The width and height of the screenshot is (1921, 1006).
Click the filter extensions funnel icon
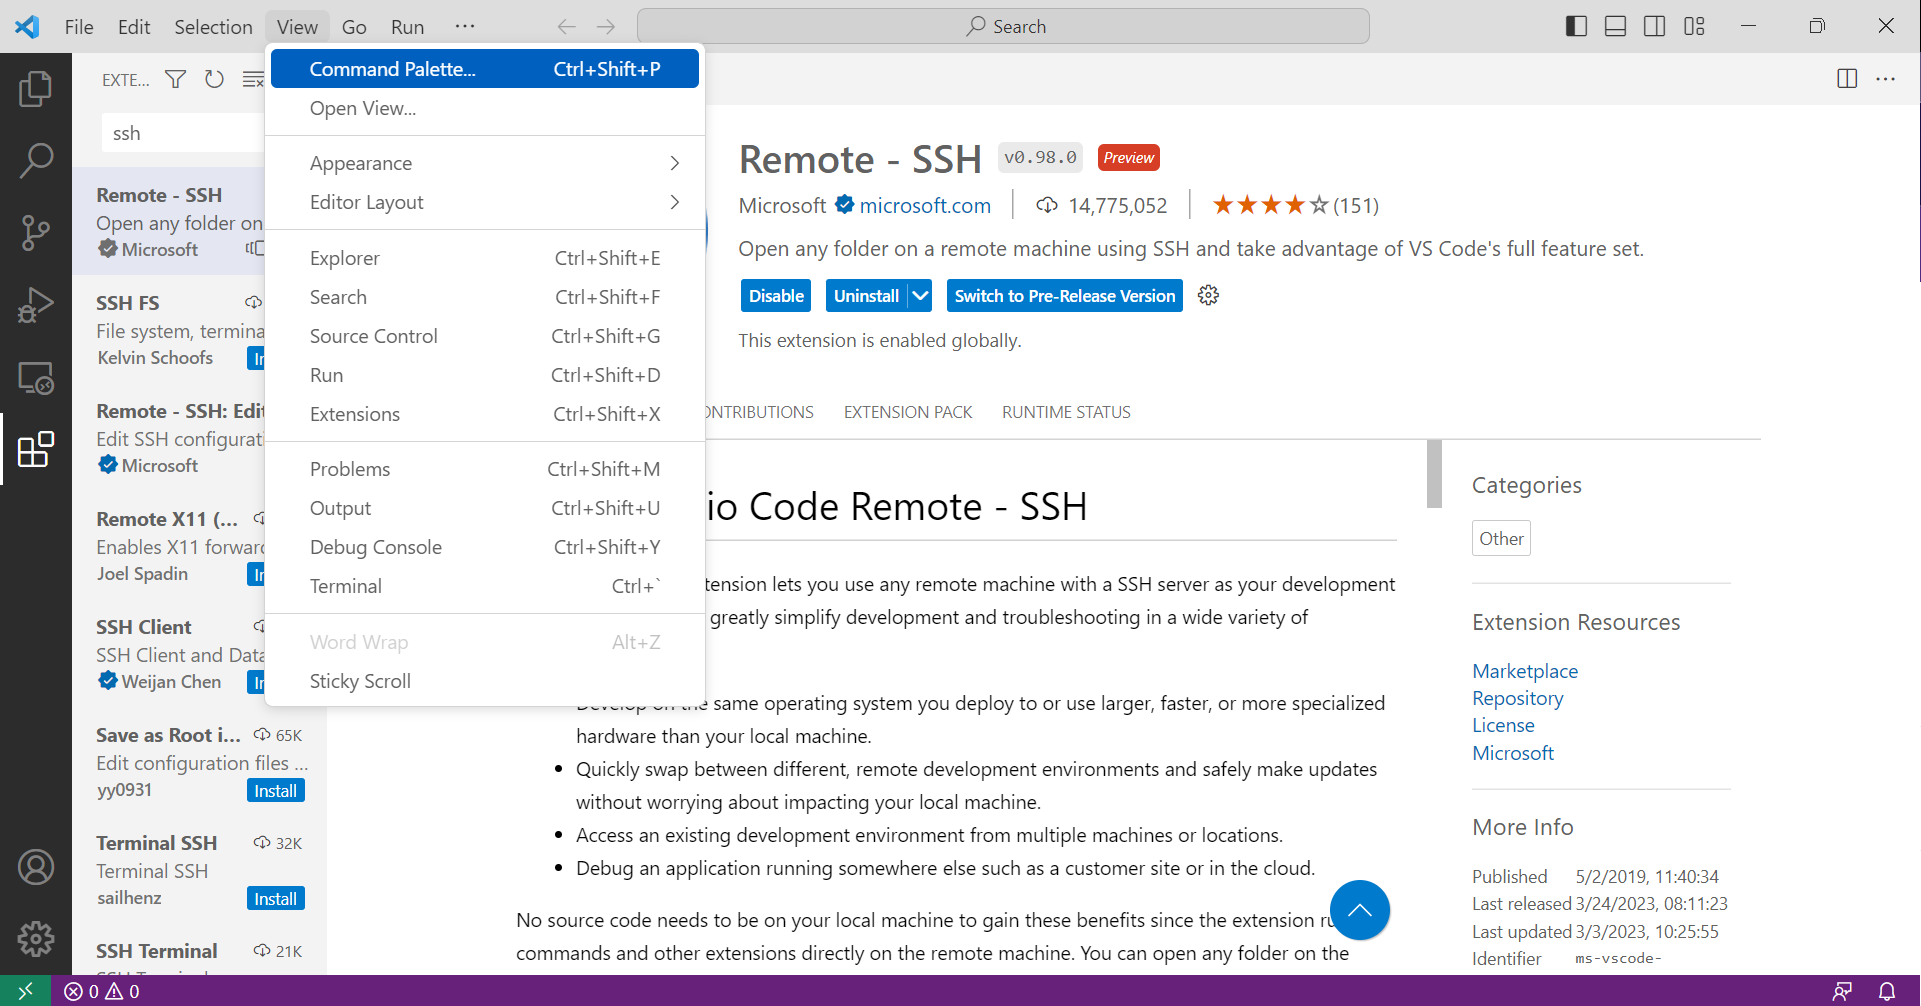[175, 79]
